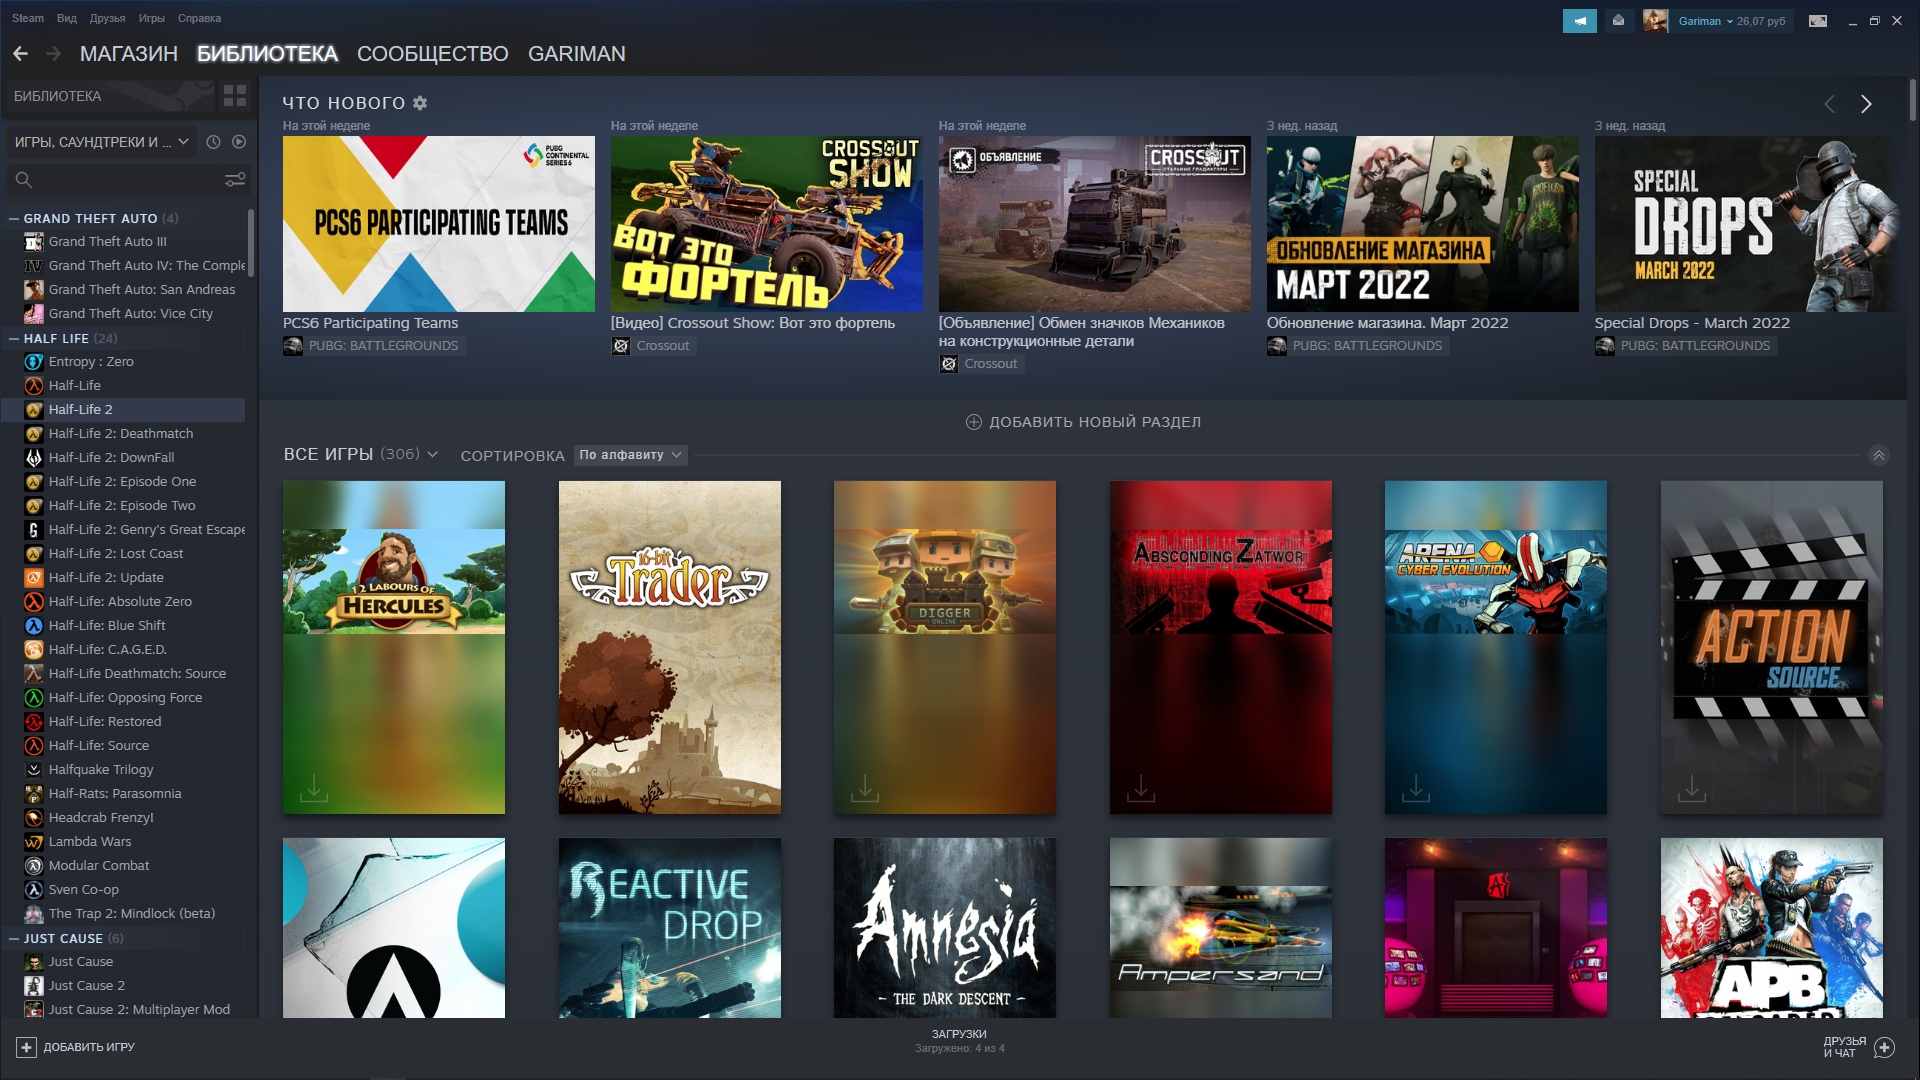Open Big Picture mode icon
Screen dimensions: 1920x1080
point(1818,21)
